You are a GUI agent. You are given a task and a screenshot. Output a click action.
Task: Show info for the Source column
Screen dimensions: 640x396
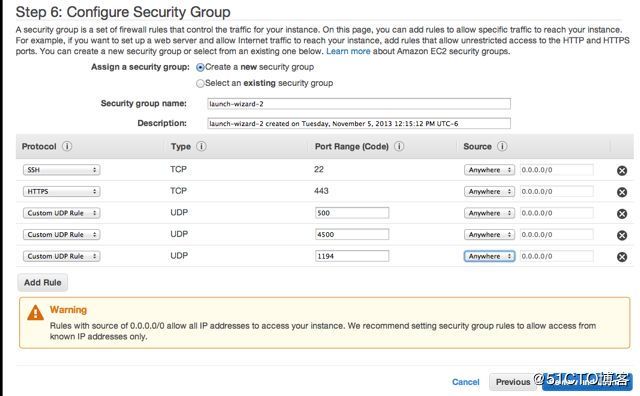point(502,146)
